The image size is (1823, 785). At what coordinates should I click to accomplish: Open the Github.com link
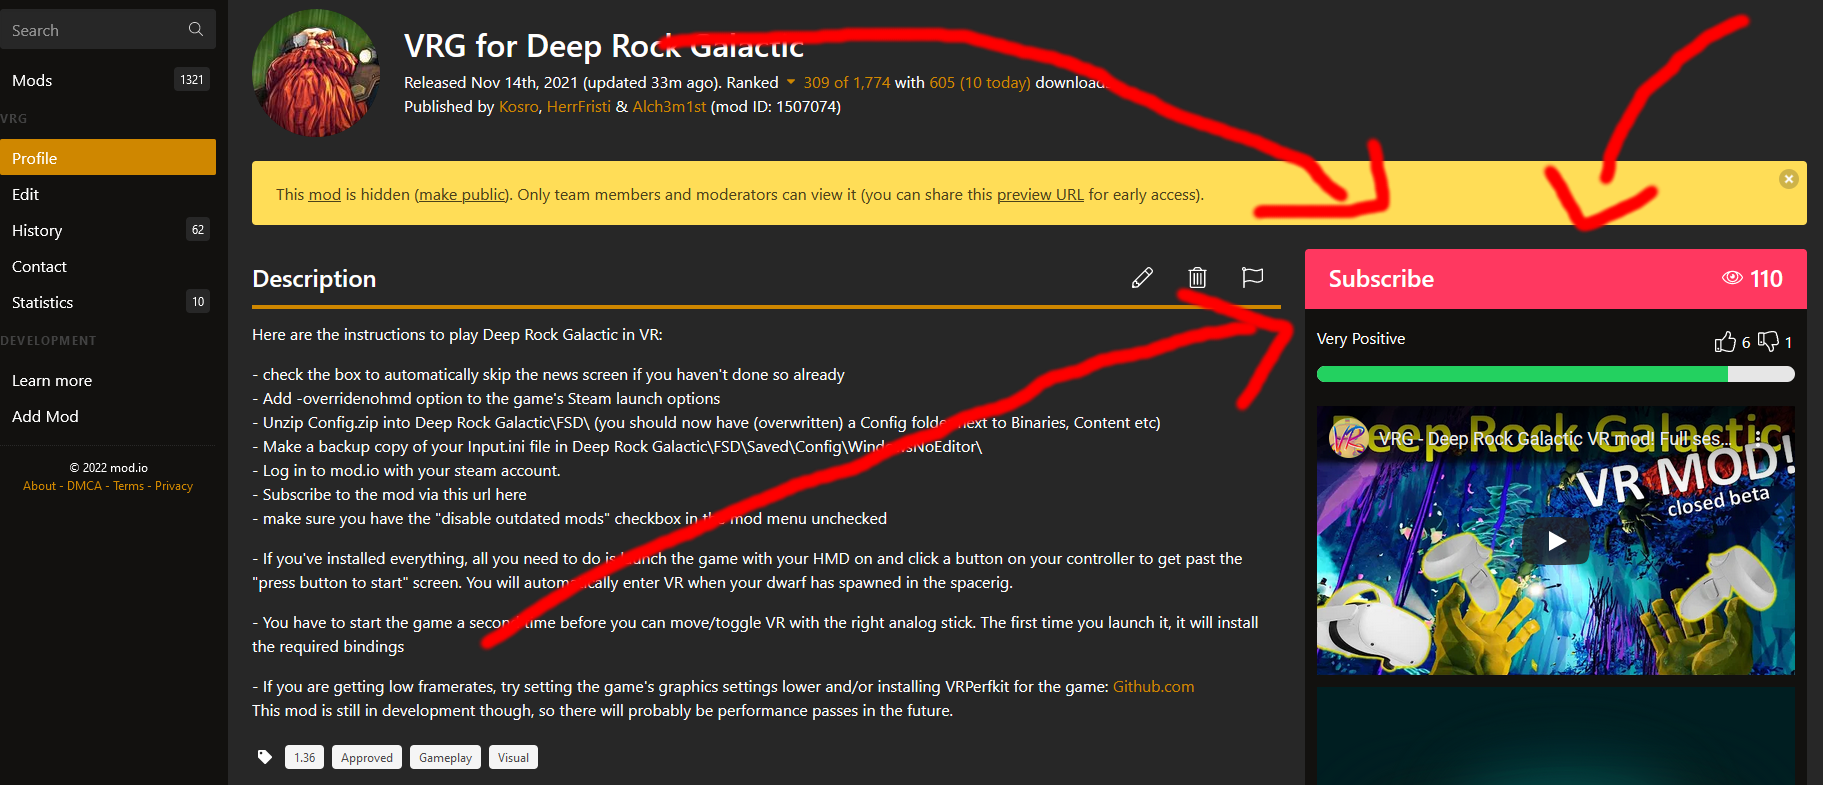pyautogui.click(x=1153, y=686)
